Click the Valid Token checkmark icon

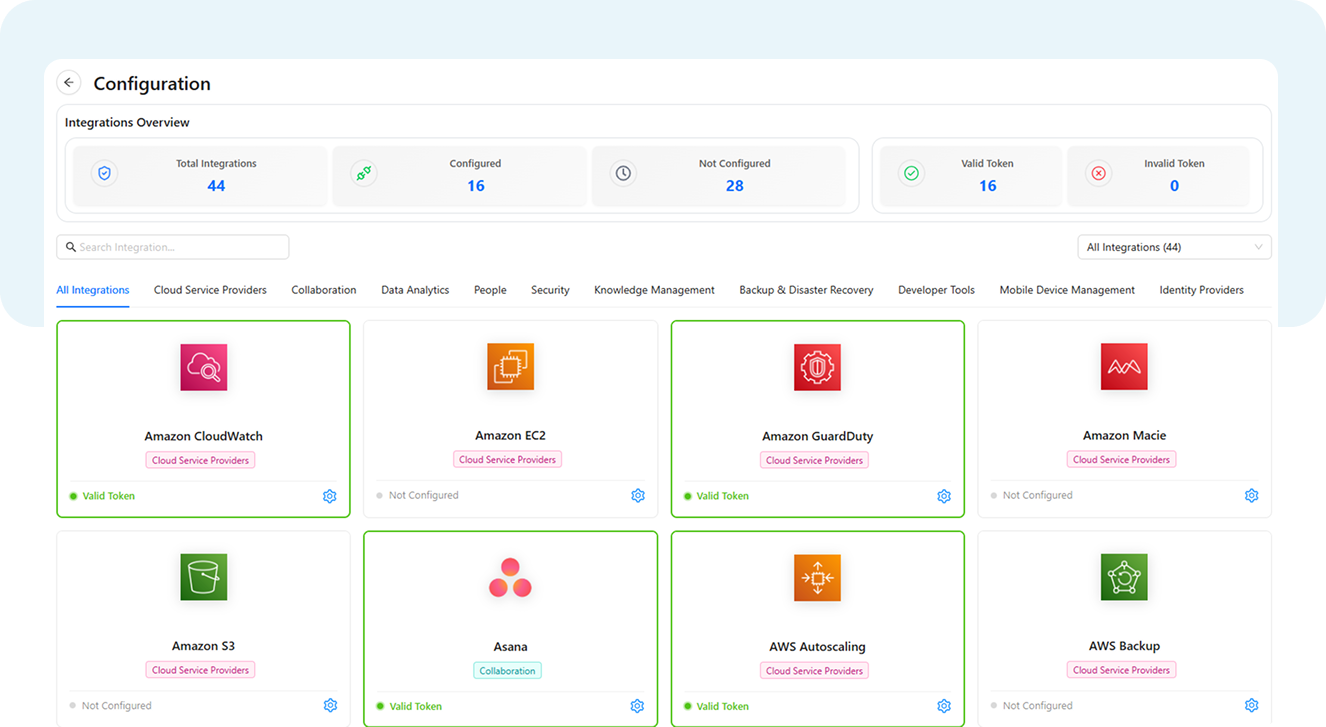(x=911, y=173)
